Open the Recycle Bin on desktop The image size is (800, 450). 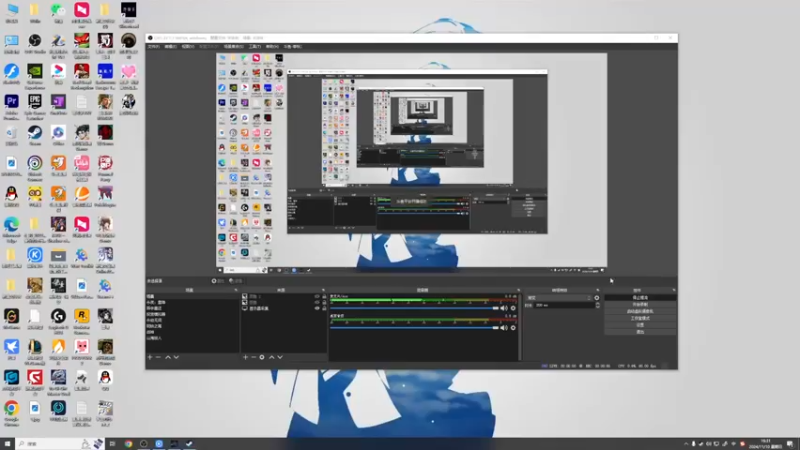11,136
